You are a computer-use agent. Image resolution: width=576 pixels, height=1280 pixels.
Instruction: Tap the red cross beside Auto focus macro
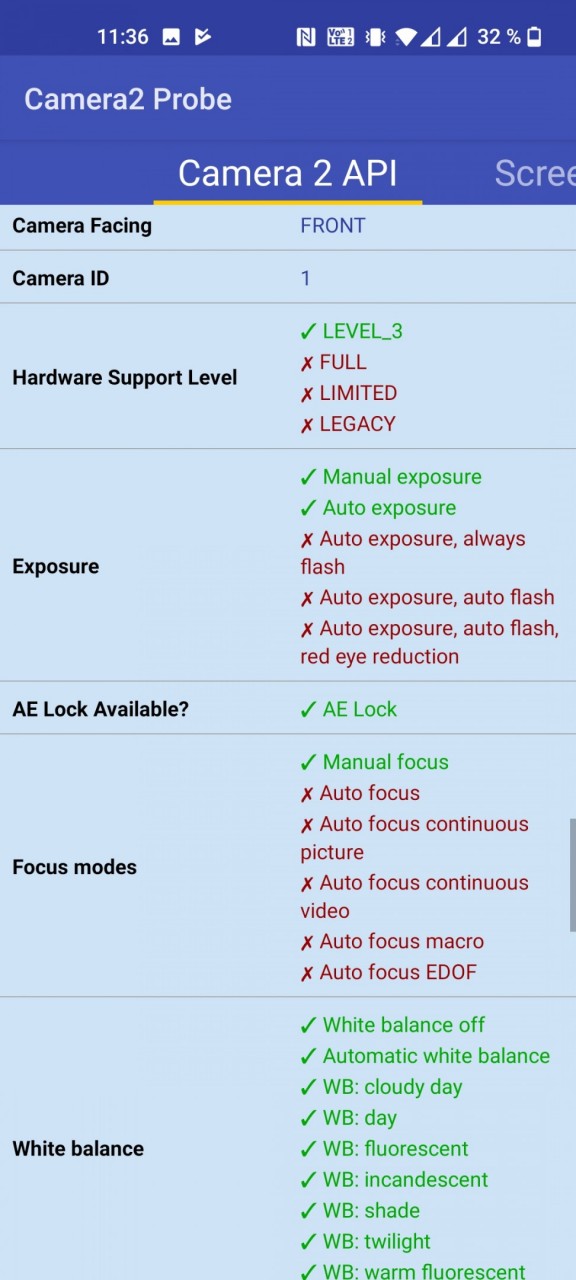(x=307, y=942)
